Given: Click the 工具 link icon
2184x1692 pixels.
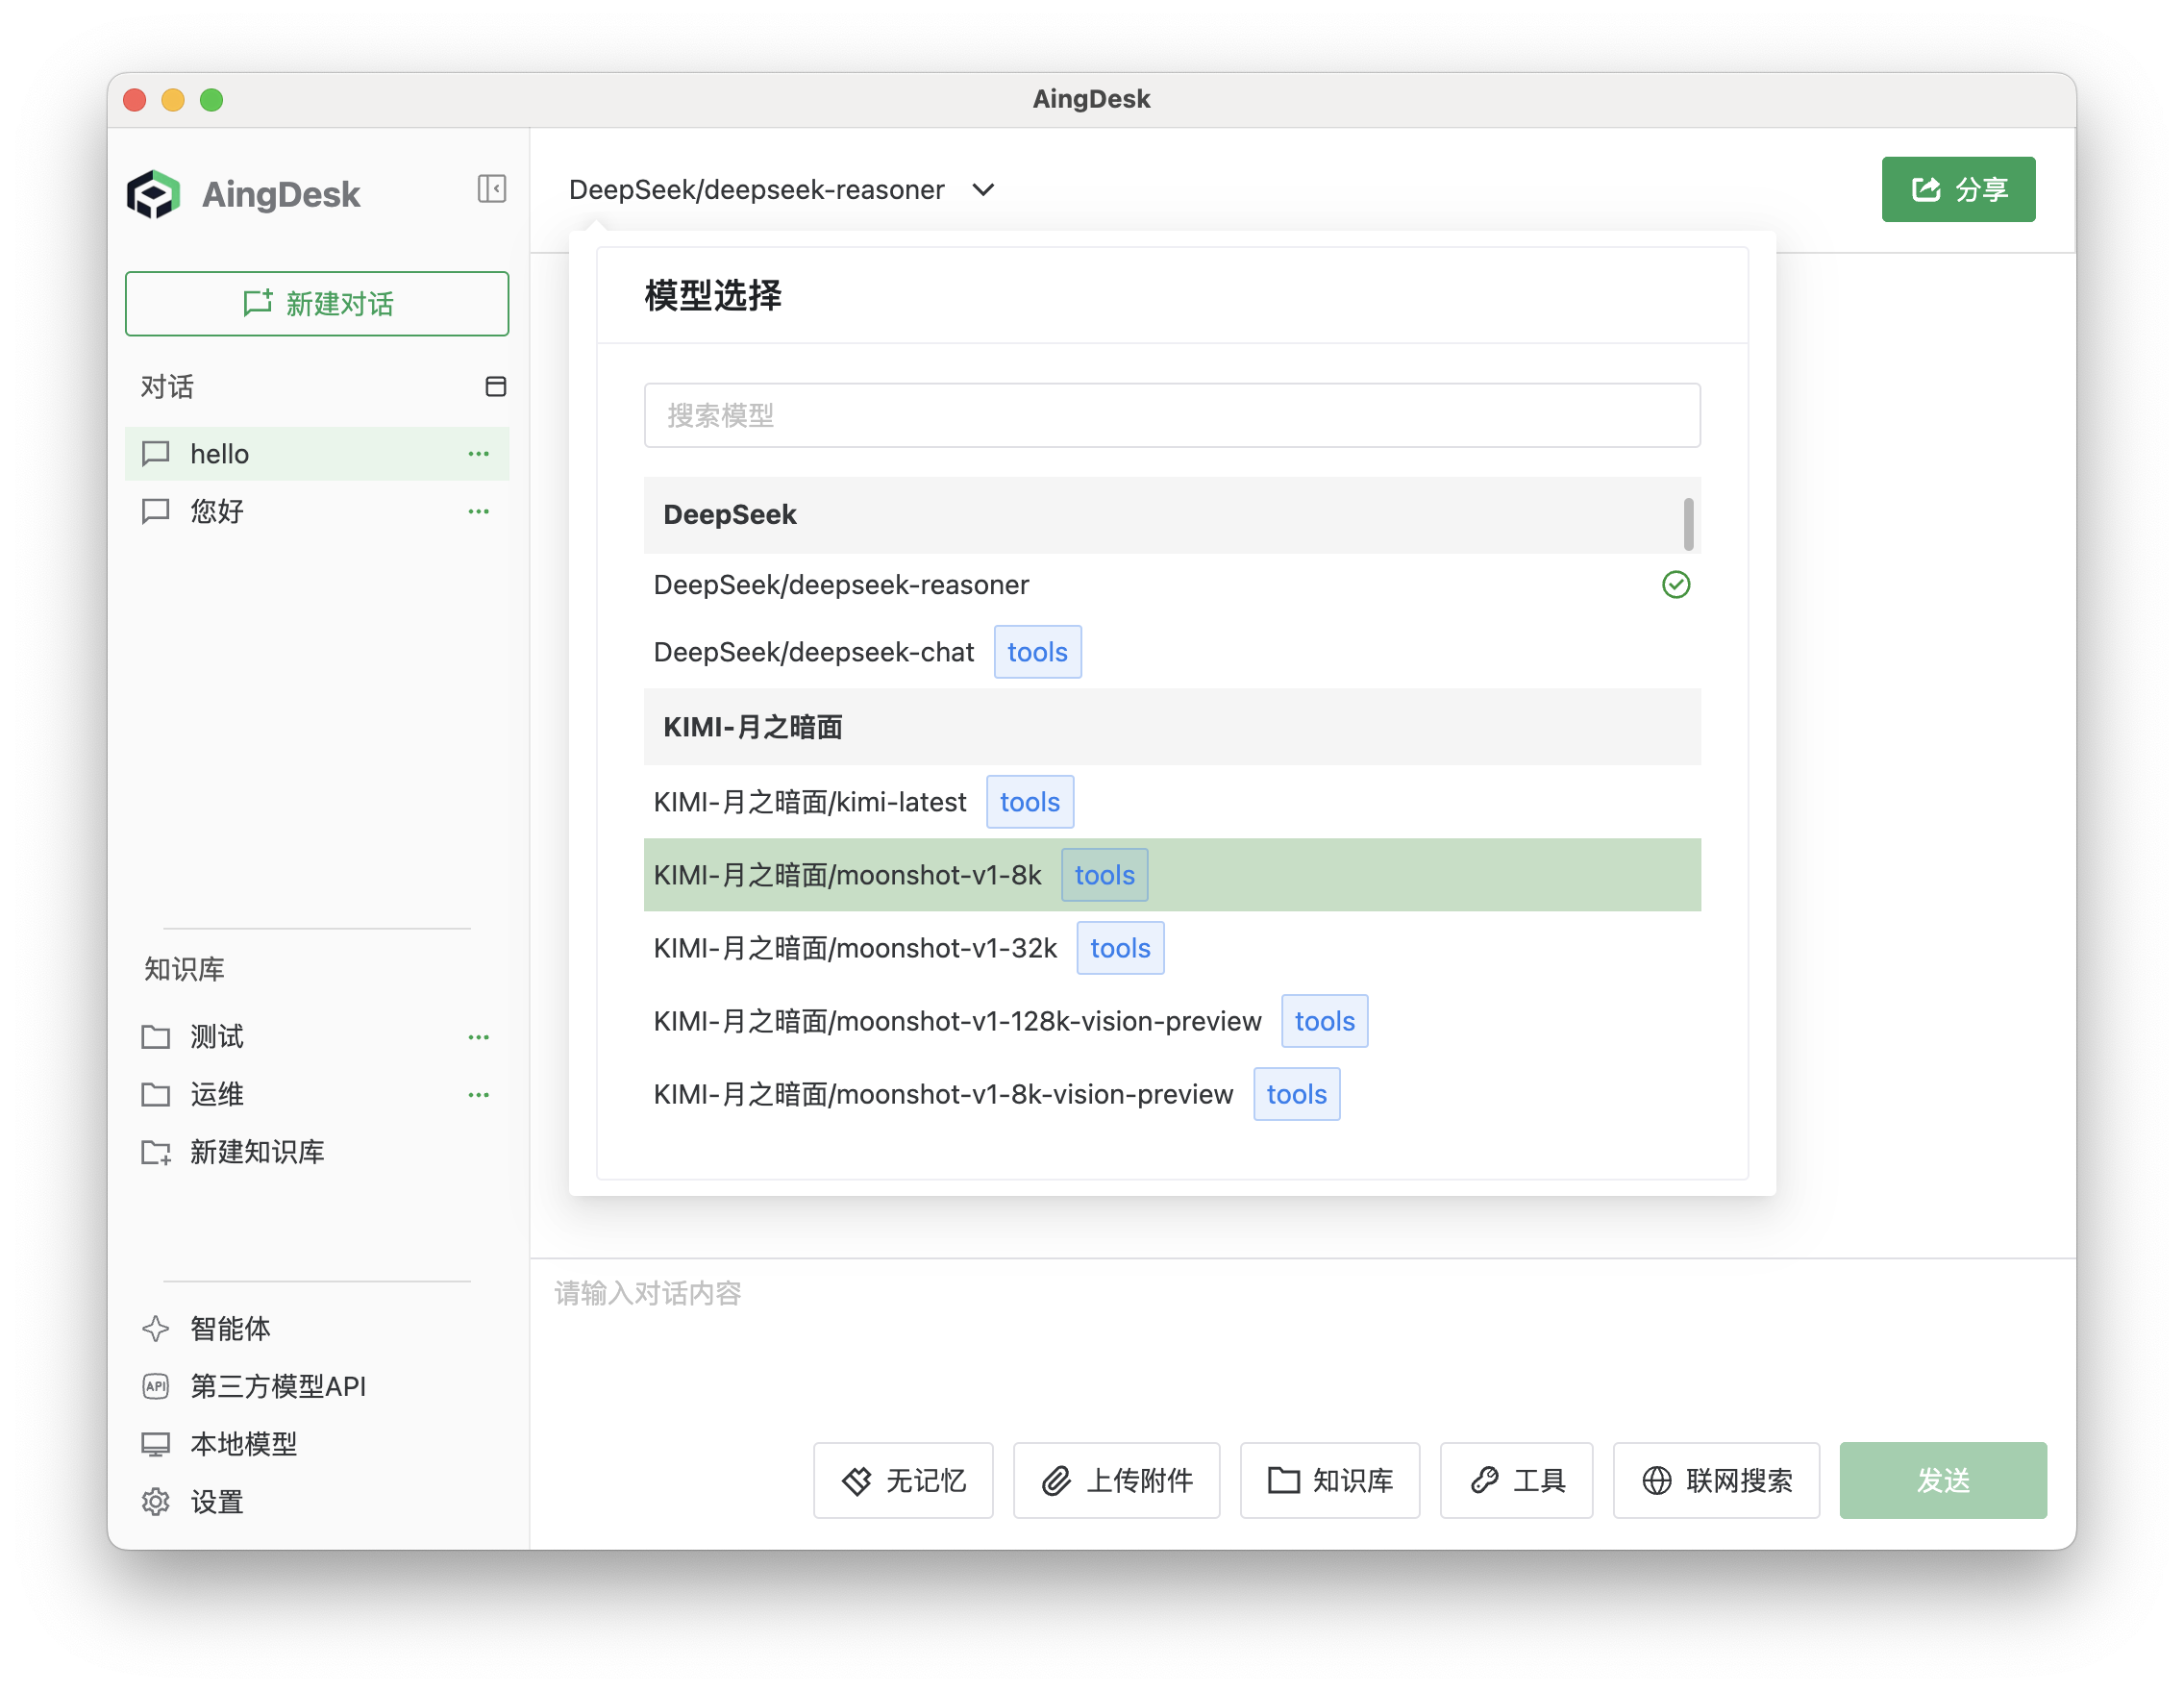Looking at the screenshot, I should [1485, 1481].
